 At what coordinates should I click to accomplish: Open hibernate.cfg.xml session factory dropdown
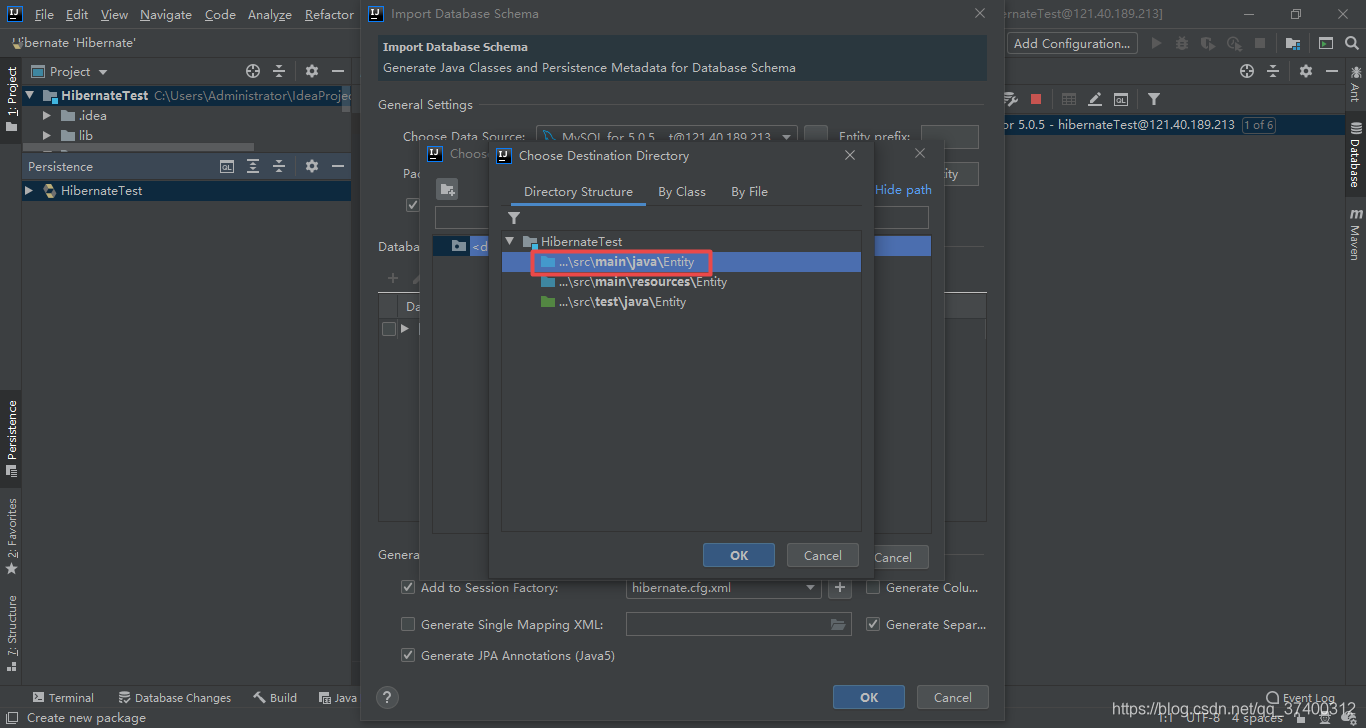point(811,588)
